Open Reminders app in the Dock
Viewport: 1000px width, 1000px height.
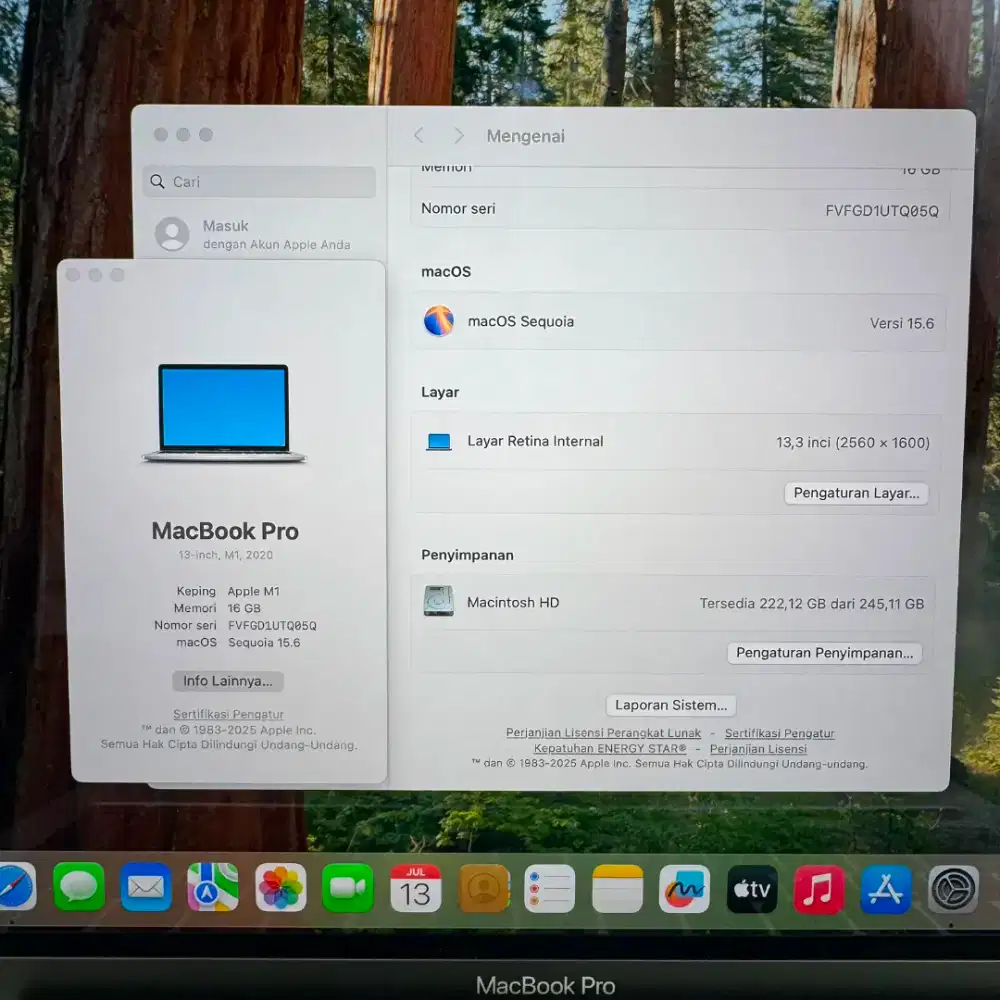pyautogui.click(x=550, y=888)
